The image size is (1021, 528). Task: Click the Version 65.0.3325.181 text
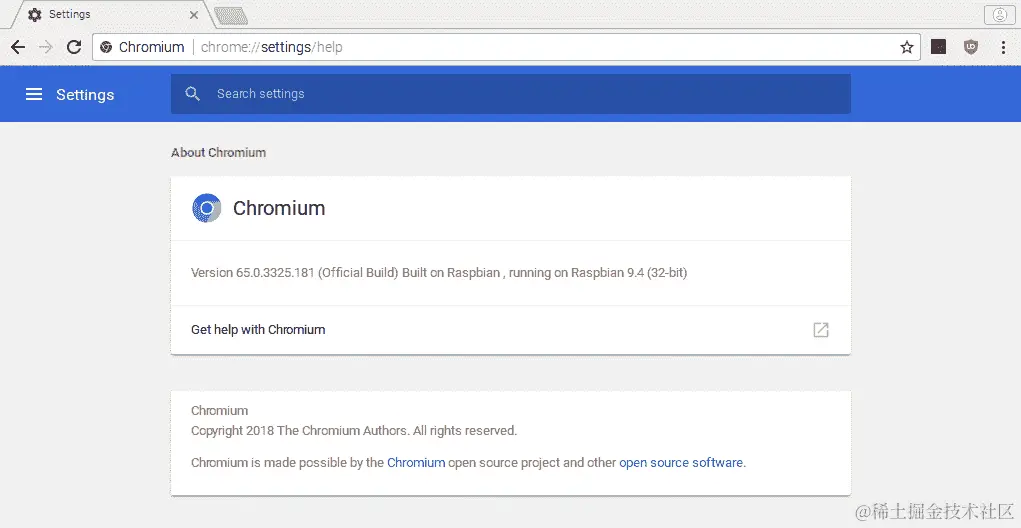click(439, 273)
